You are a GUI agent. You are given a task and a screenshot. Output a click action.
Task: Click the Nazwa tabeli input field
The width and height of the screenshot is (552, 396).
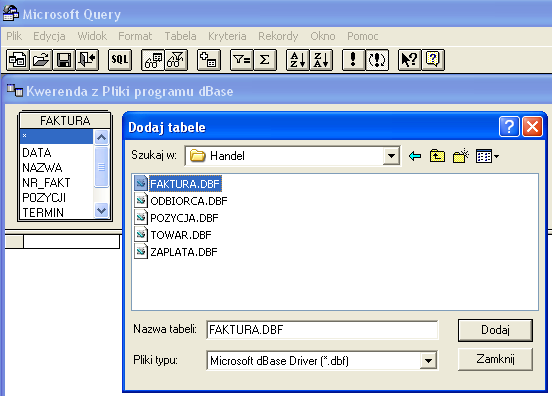pyautogui.click(x=322, y=330)
